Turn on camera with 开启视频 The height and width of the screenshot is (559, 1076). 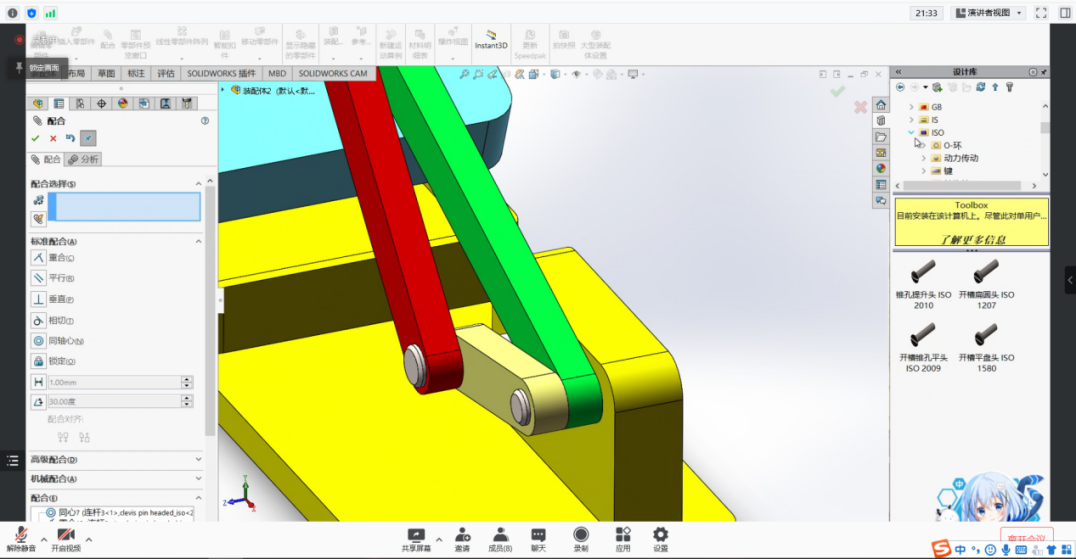pyautogui.click(x=66, y=540)
